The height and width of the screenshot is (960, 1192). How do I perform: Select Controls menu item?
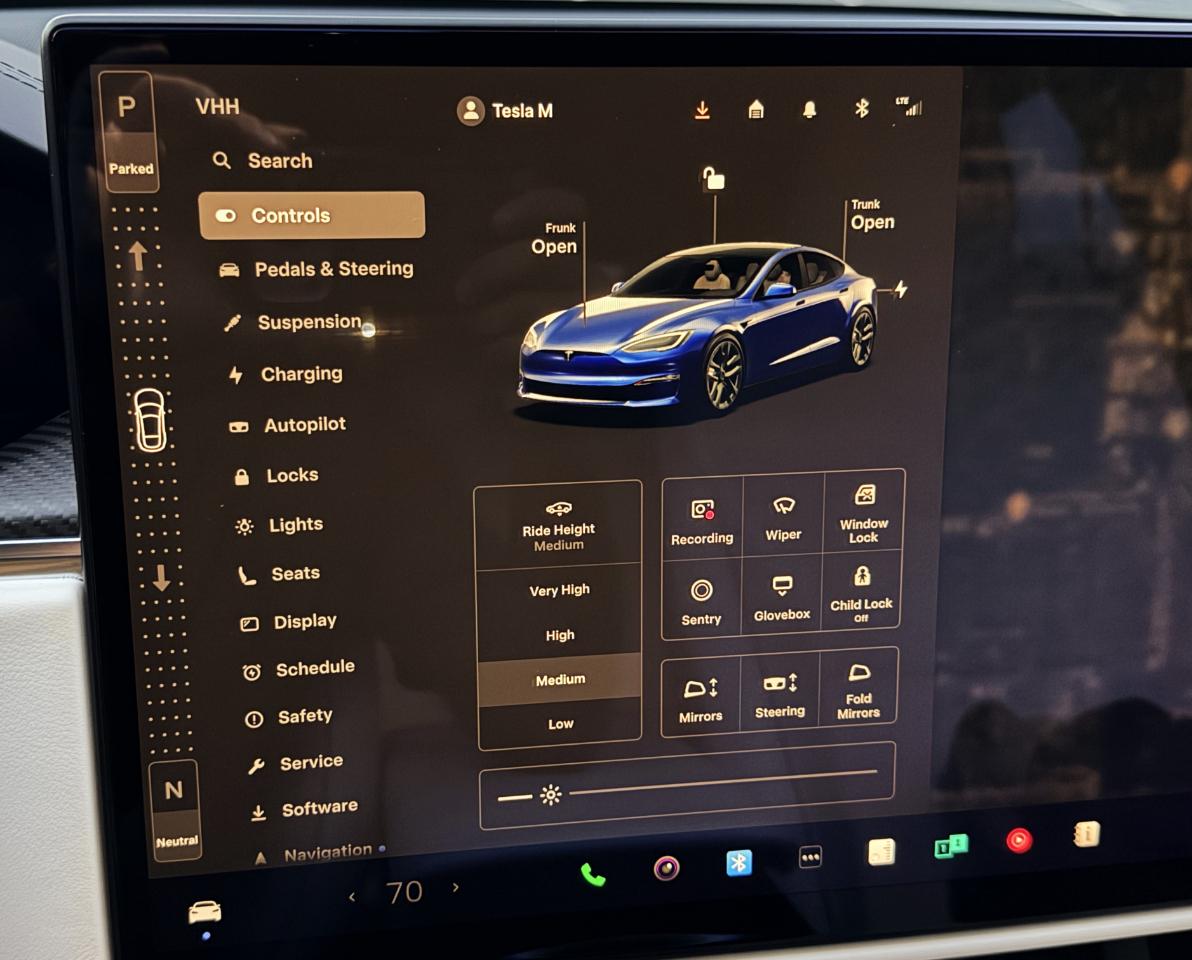point(312,215)
